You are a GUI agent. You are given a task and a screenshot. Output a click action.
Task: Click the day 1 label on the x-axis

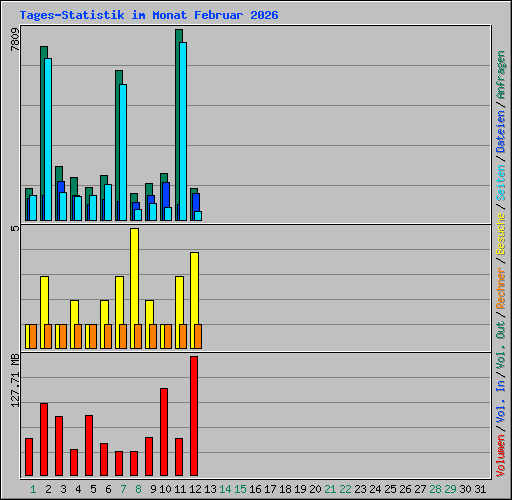[33, 489]
